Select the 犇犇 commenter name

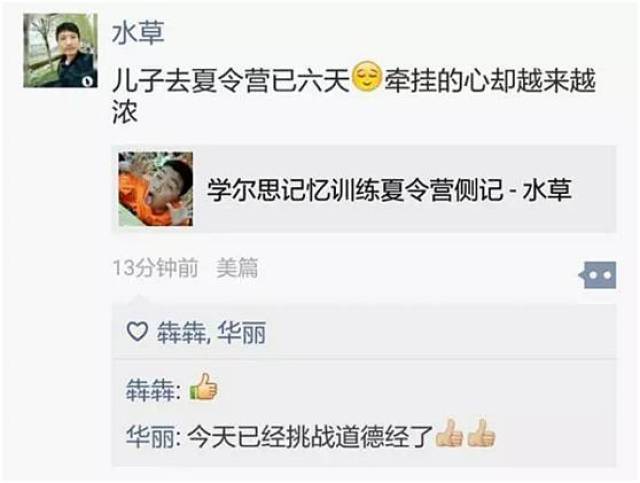click(x=150, y=390)
